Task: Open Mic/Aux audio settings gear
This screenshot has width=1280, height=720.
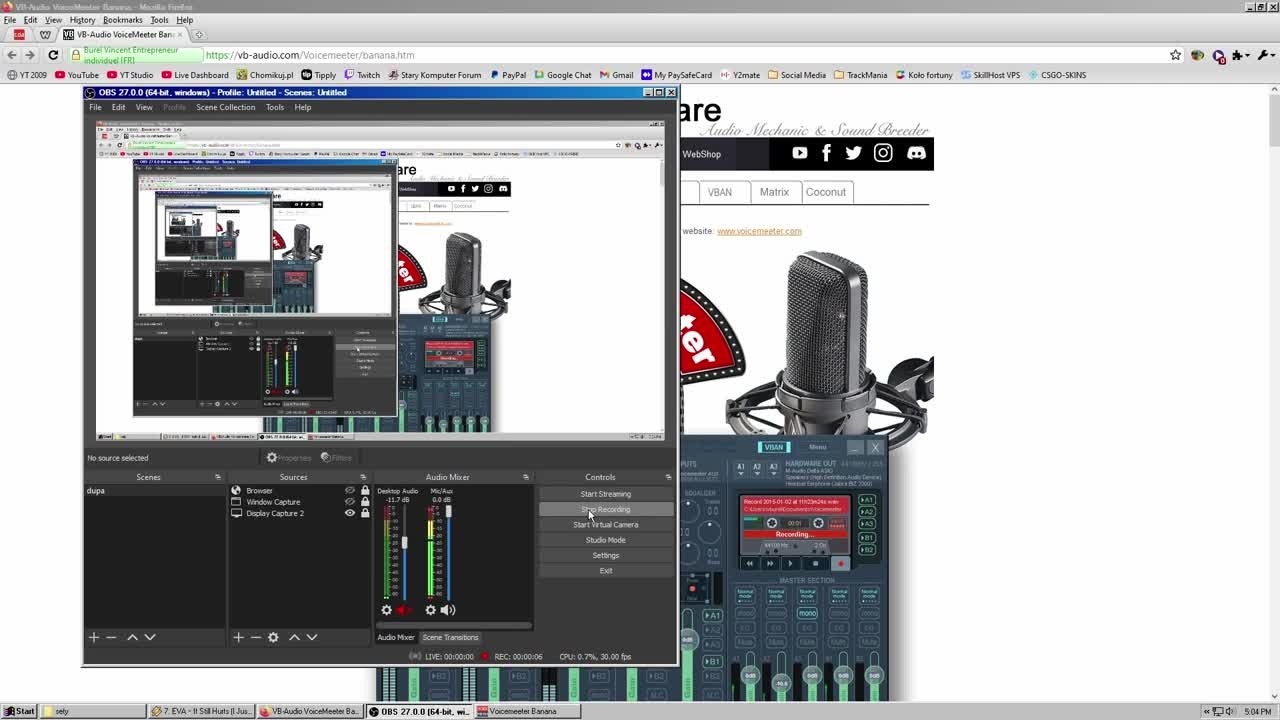Action: coord(431,610)
